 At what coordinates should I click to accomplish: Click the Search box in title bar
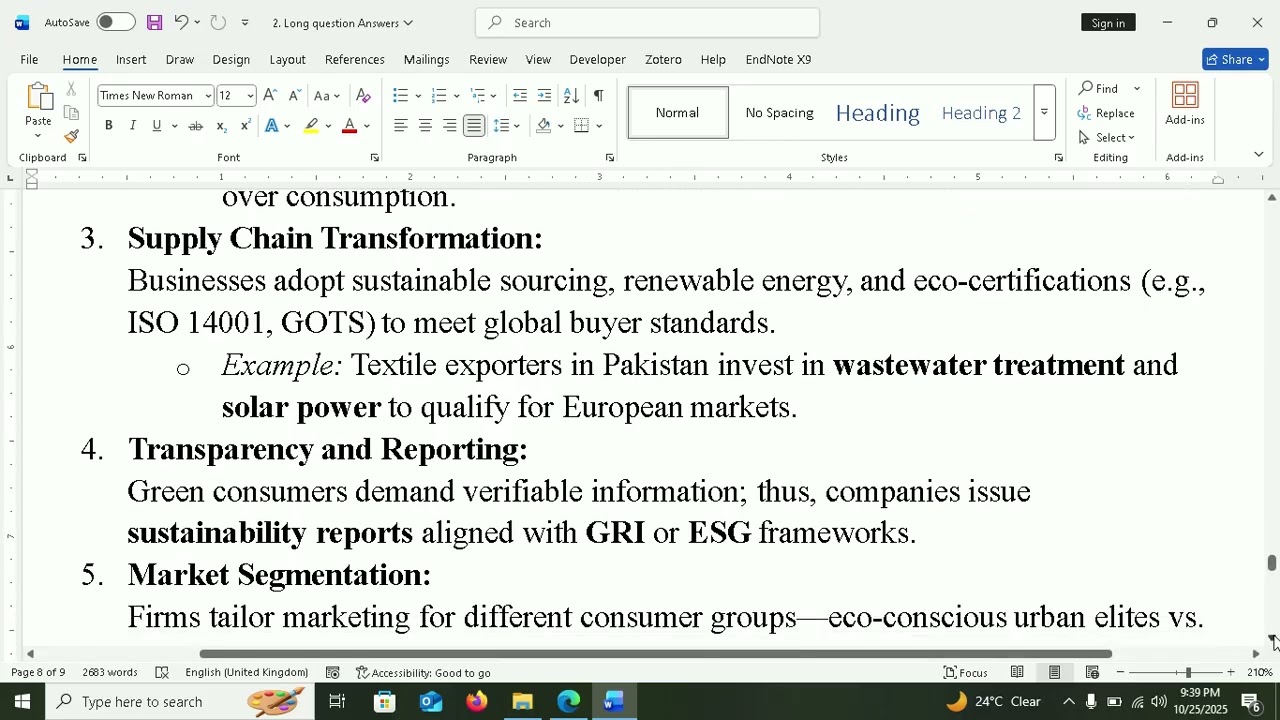[647, 22]
